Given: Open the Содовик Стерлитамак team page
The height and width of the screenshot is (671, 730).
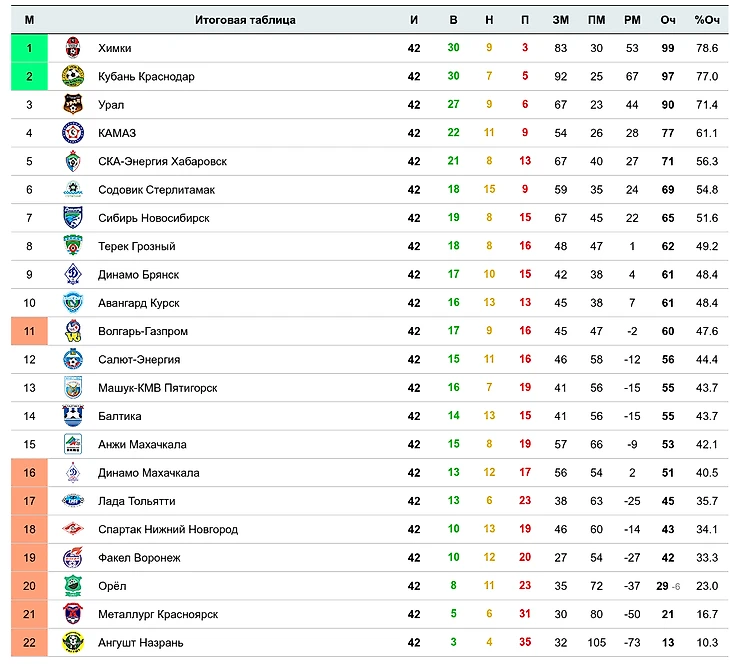Looking at the screenshot, I should coord(156,189).
